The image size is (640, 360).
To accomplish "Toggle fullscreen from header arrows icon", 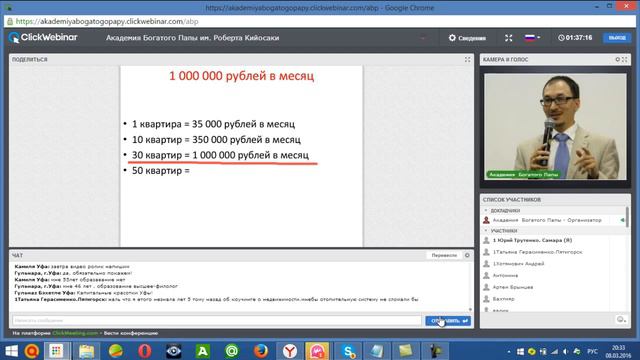I will [x=509, y=38].
